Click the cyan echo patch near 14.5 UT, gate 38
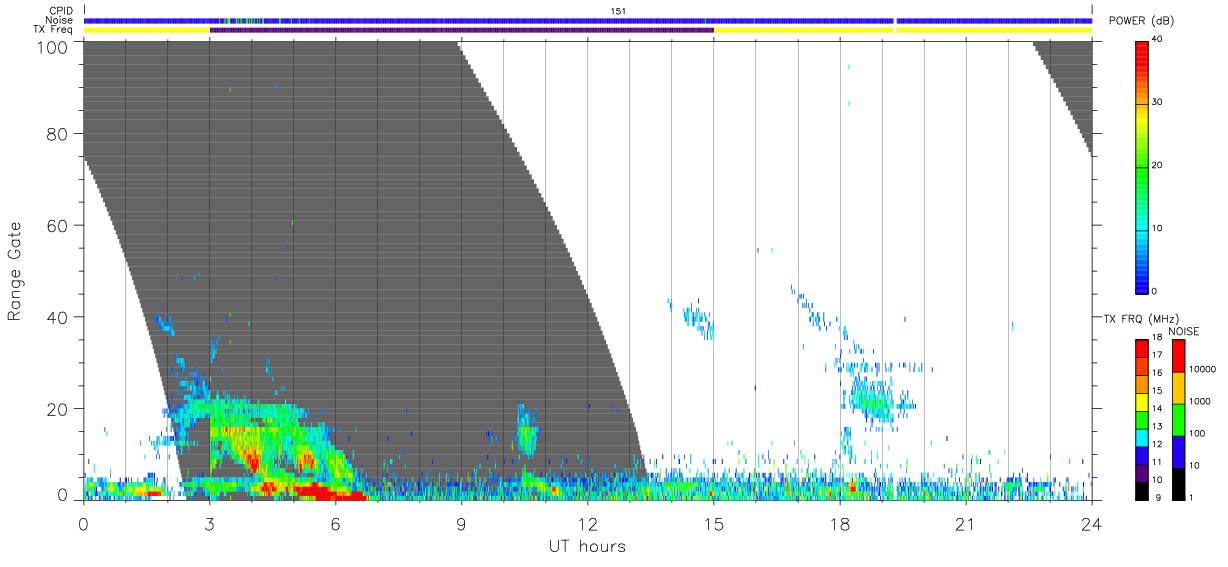 (698, 320)
